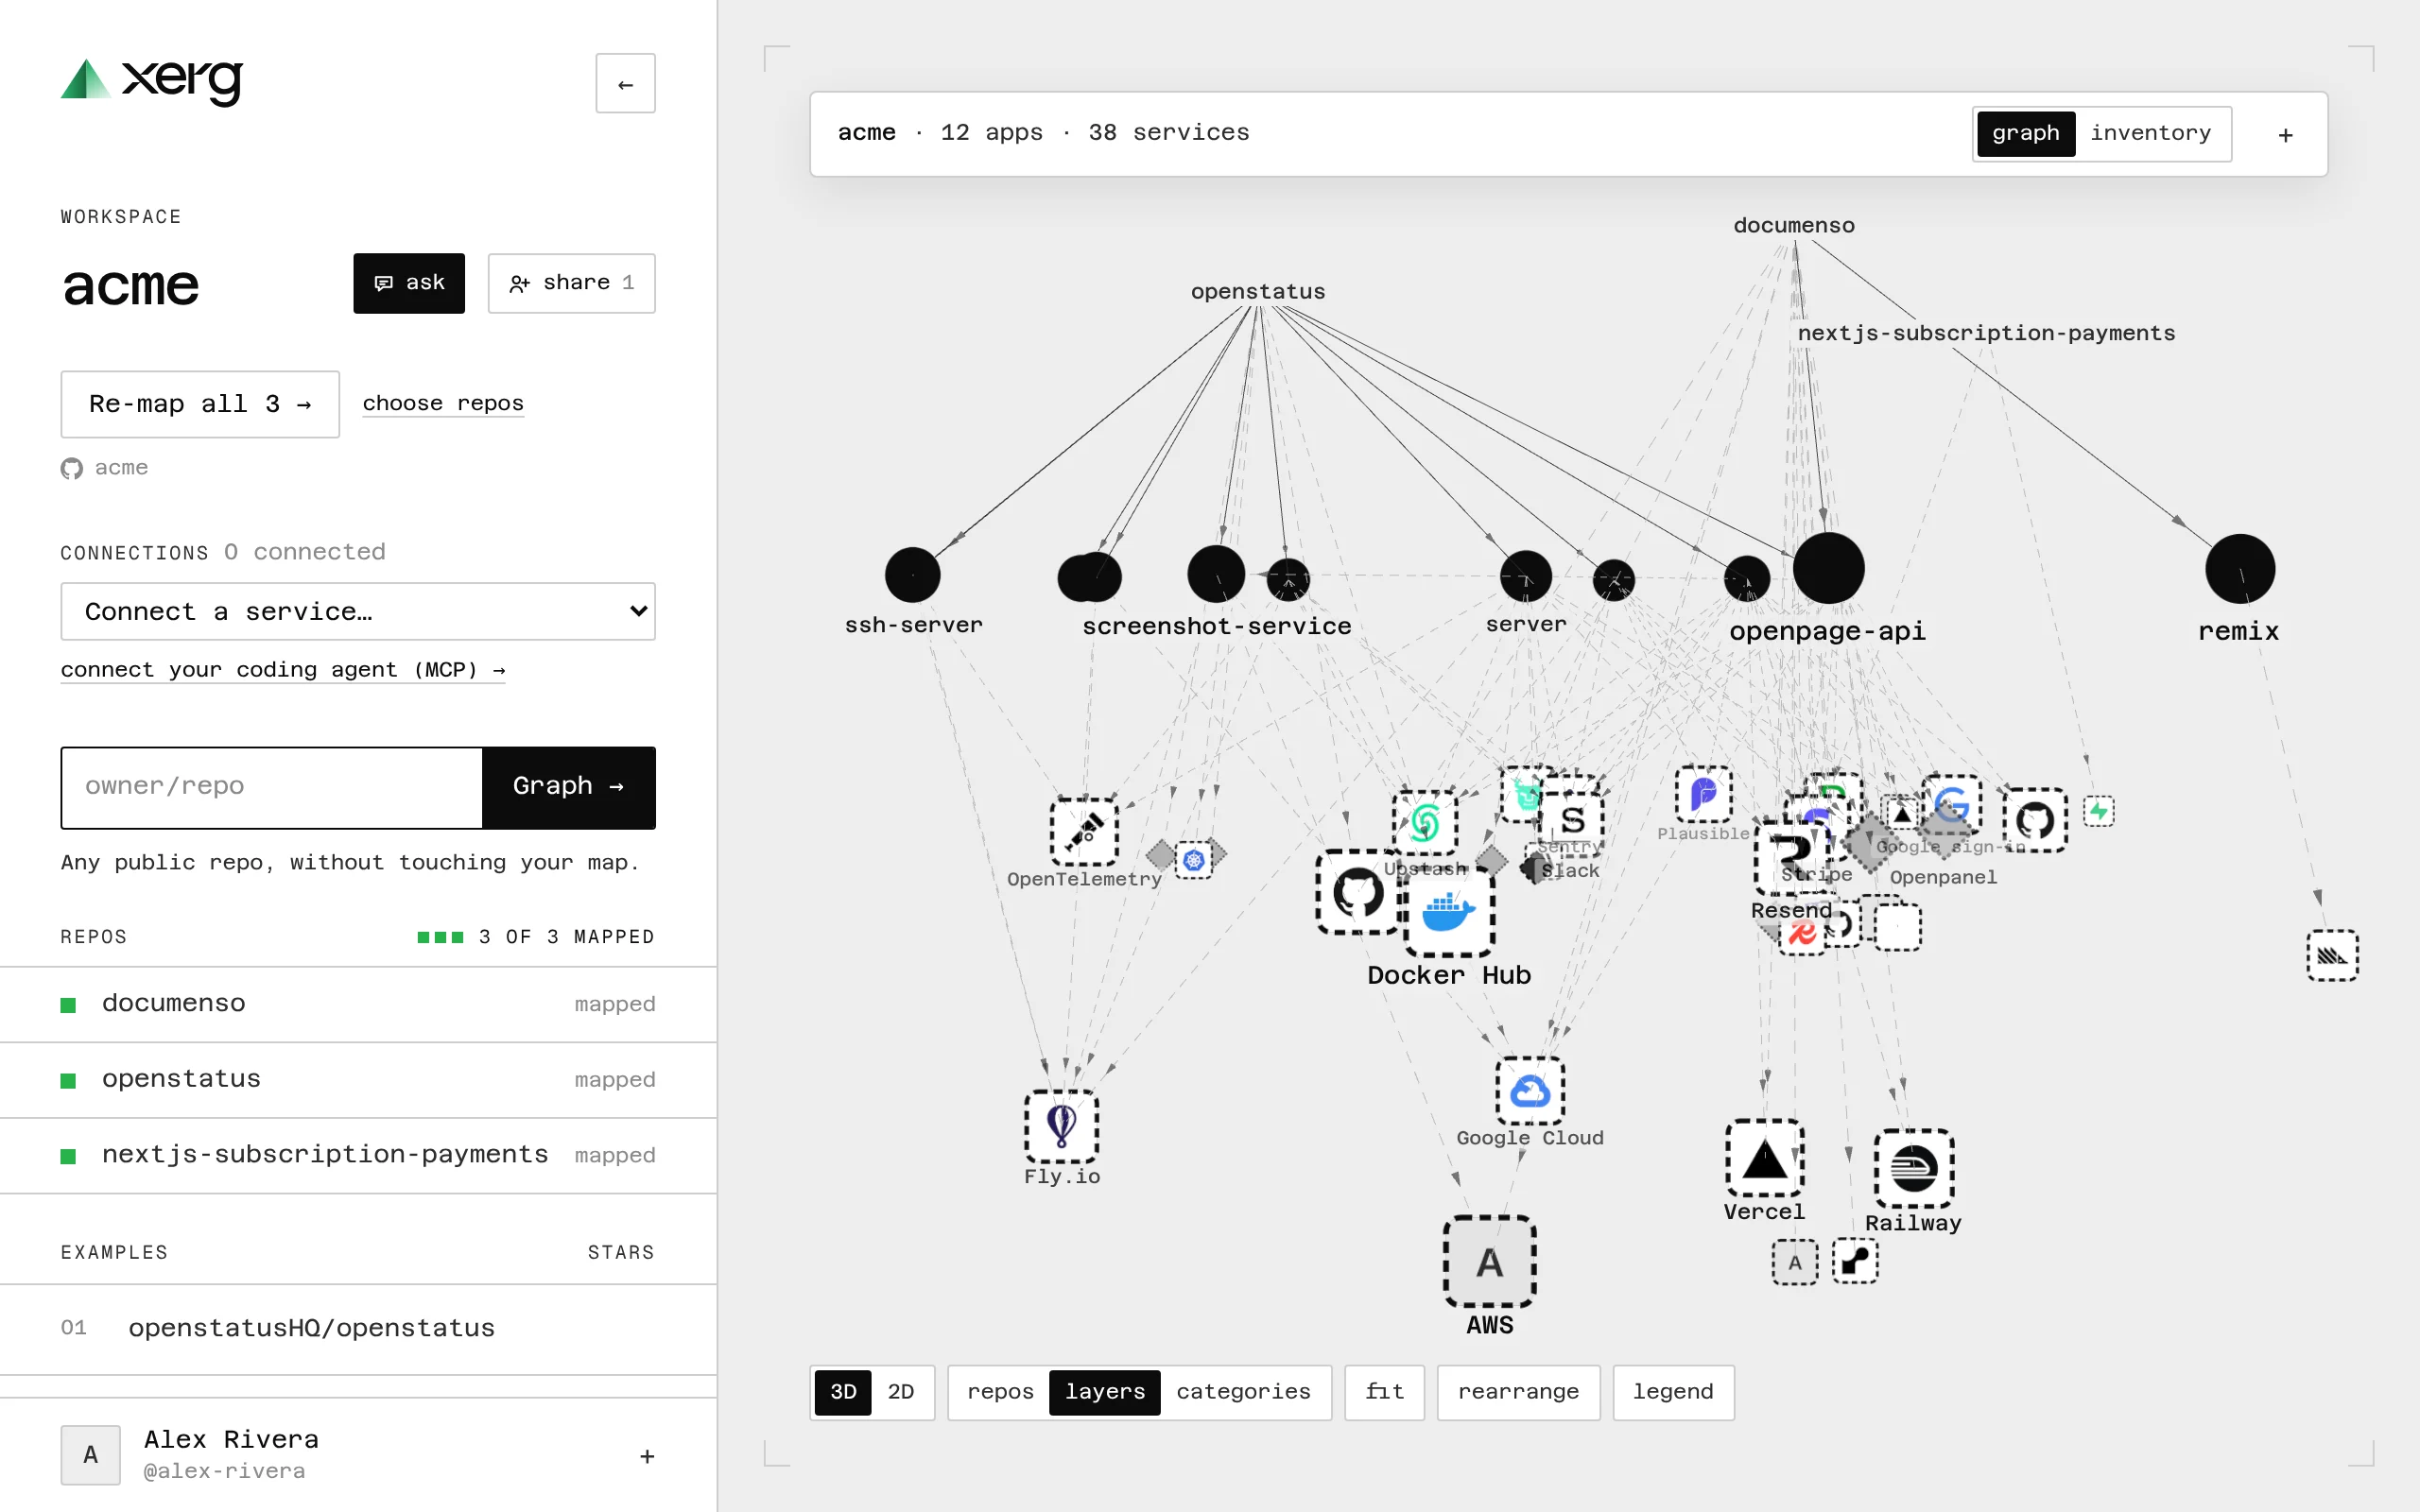Open example openstatusHQ/openstatus
Viewport: 2420px width, 1512px height.
coord(358,1328)
